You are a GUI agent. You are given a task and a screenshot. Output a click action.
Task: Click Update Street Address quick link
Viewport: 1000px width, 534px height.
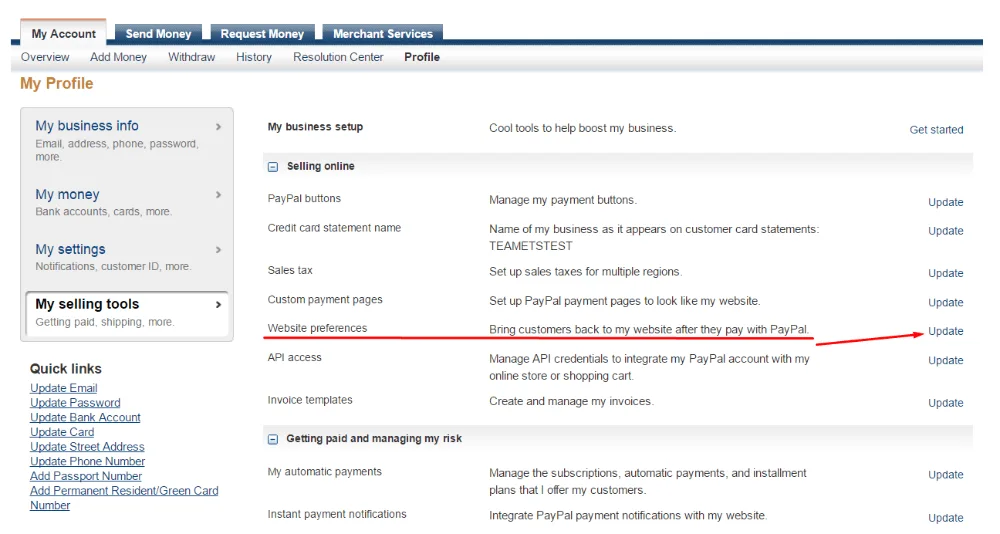[87, 447]
